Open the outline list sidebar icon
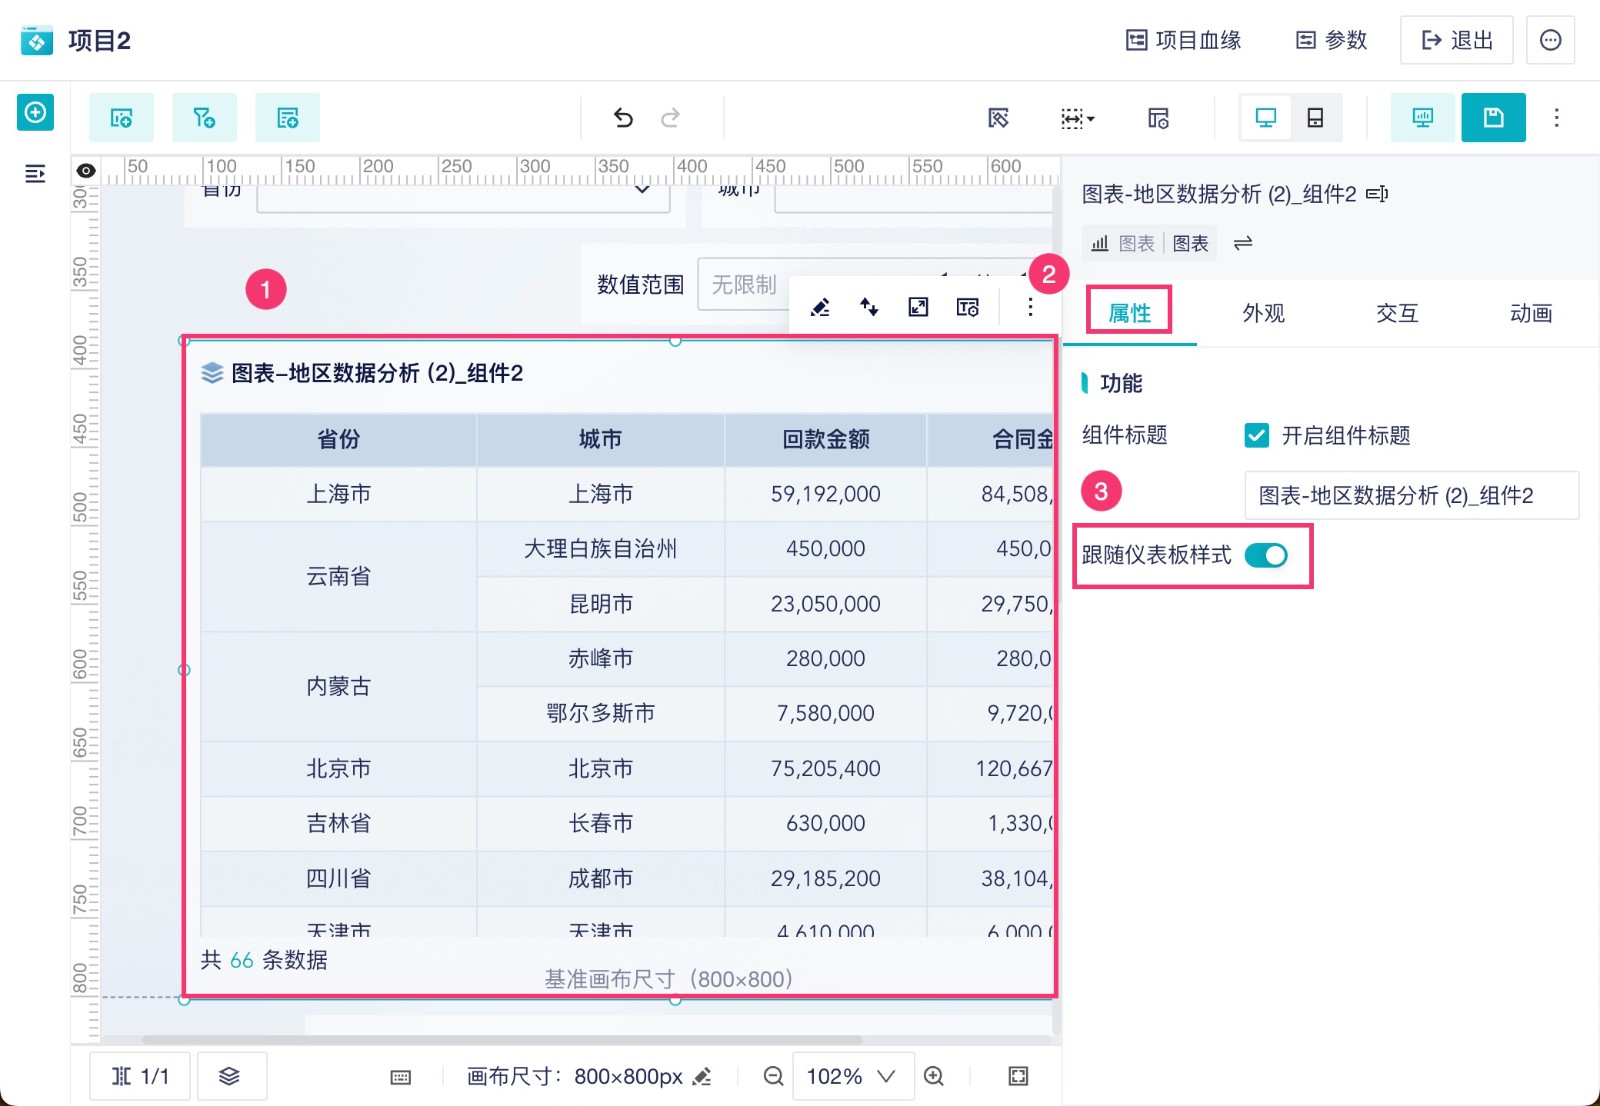 35,174
